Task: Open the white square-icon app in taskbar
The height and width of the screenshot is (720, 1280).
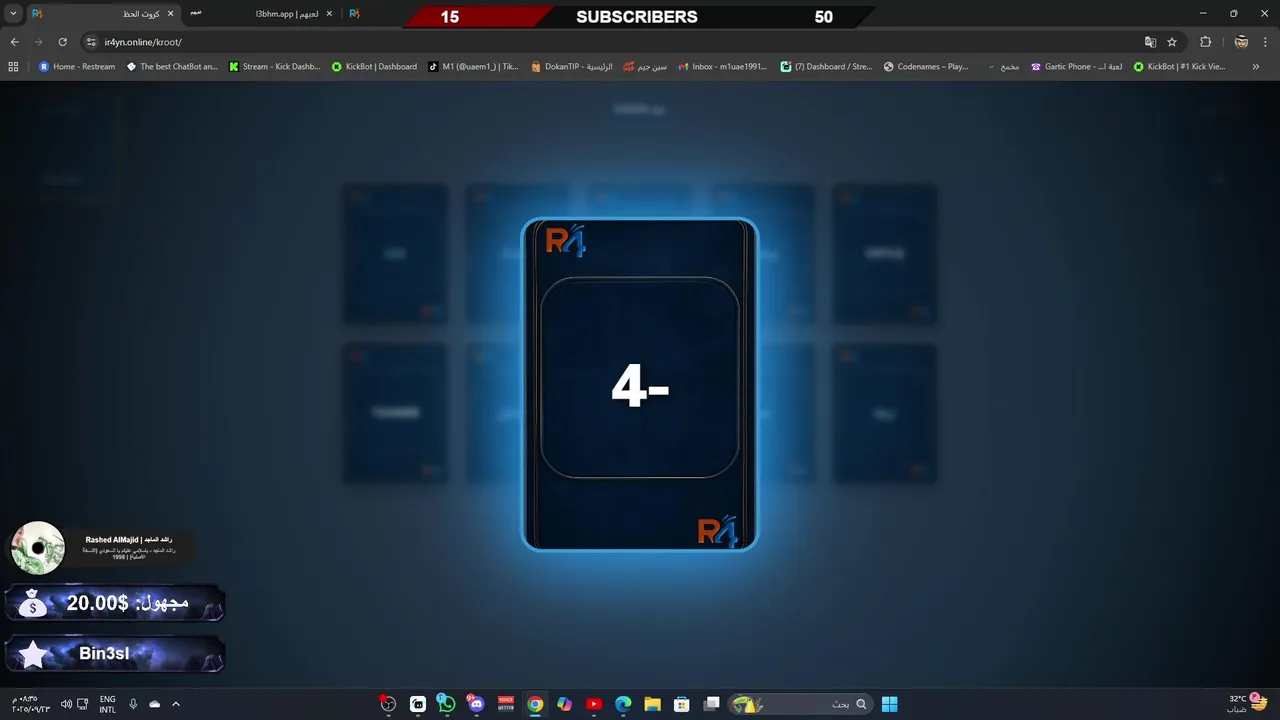Action: (x=418, y=704)
